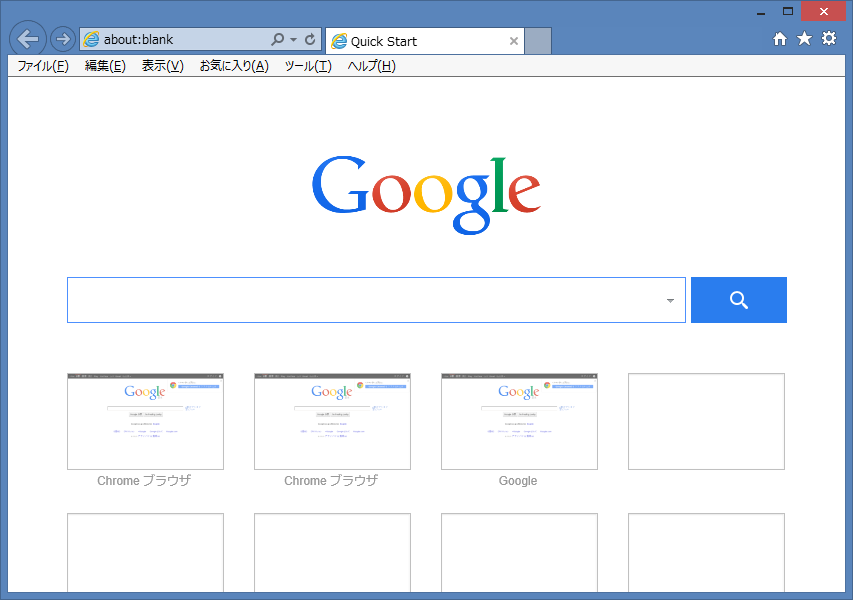Open Tools via the gear icon
853x600 pixels.
click(829, 39)
